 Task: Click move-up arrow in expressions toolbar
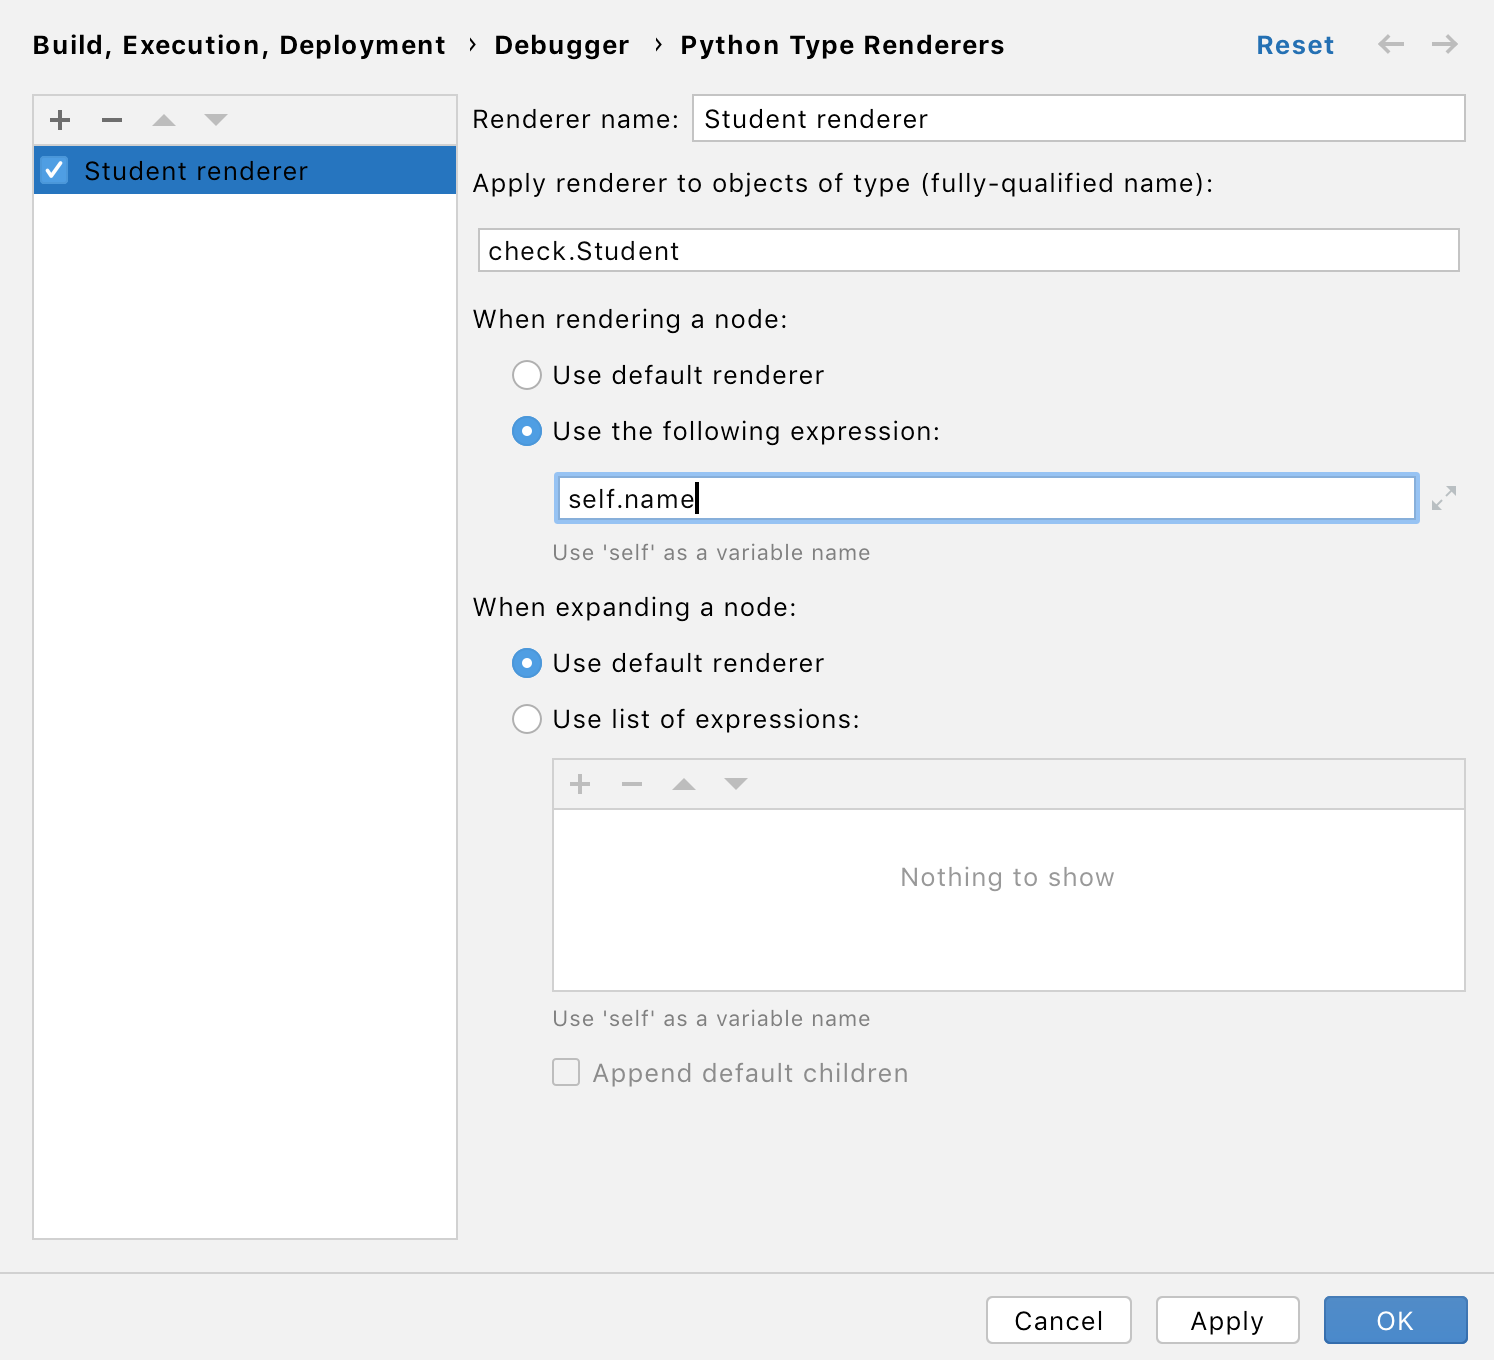click(x=684, y=783)
